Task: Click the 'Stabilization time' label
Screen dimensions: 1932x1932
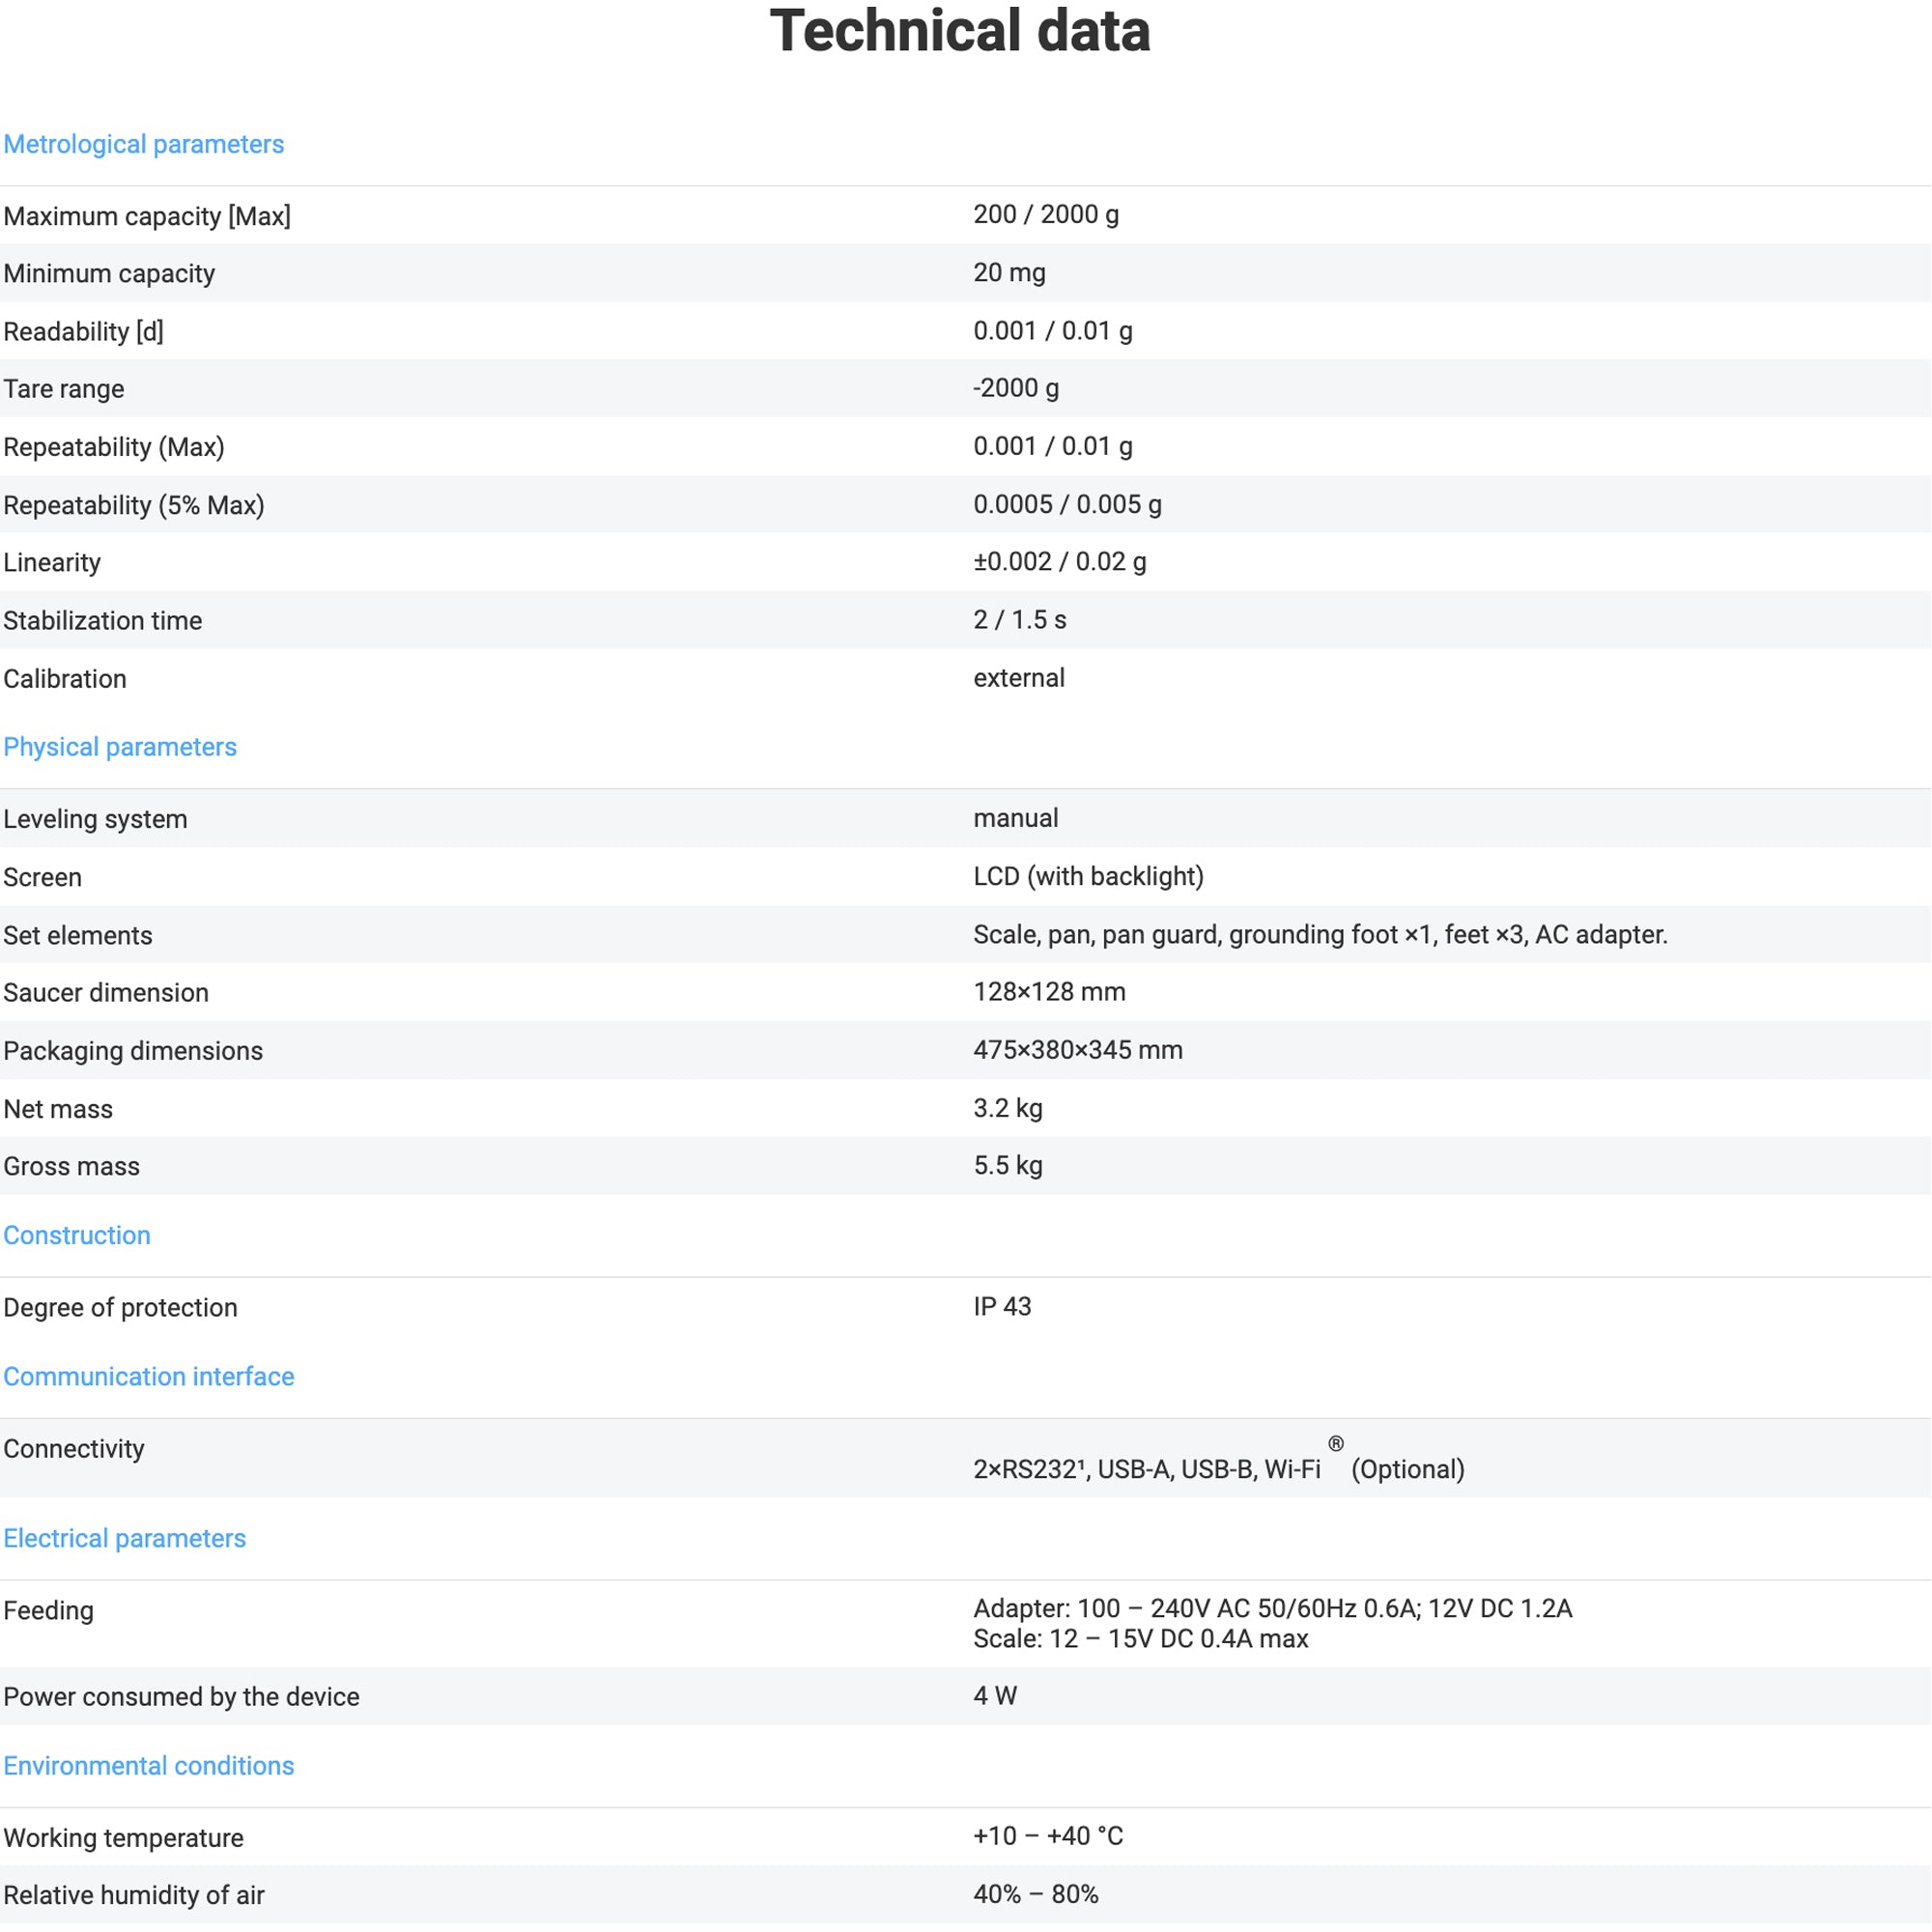Action: click(103, 621)
